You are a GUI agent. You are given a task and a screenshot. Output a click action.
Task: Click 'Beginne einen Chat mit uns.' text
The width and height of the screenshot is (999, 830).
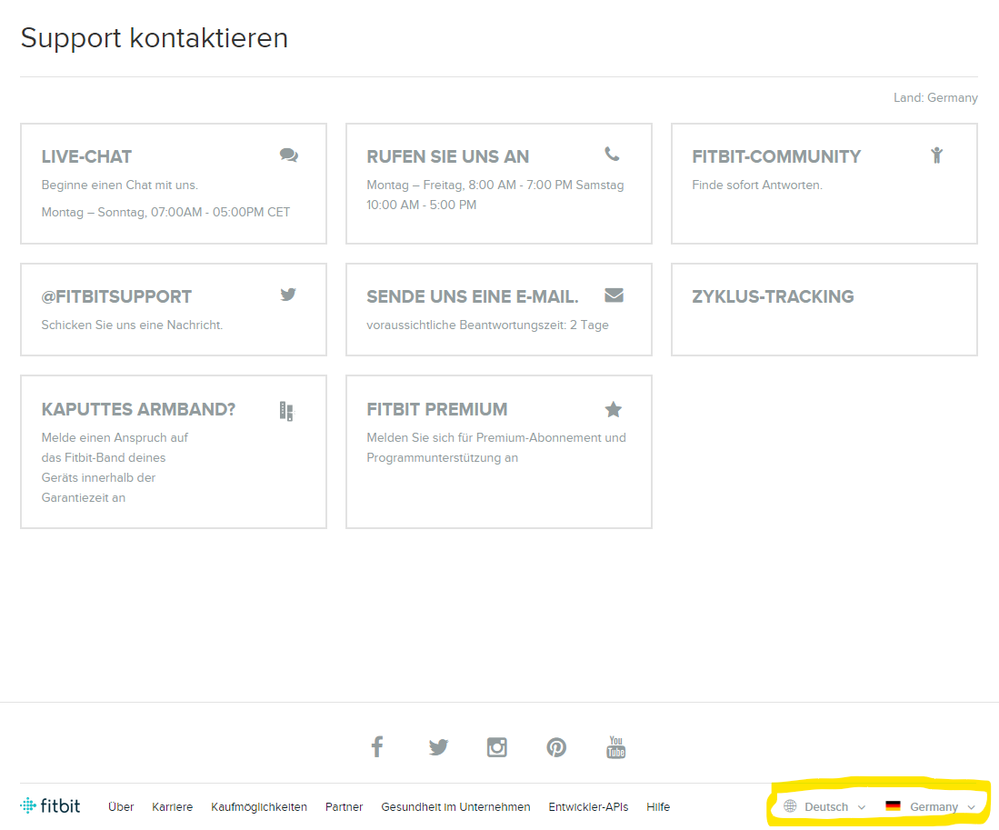point(120,185)
